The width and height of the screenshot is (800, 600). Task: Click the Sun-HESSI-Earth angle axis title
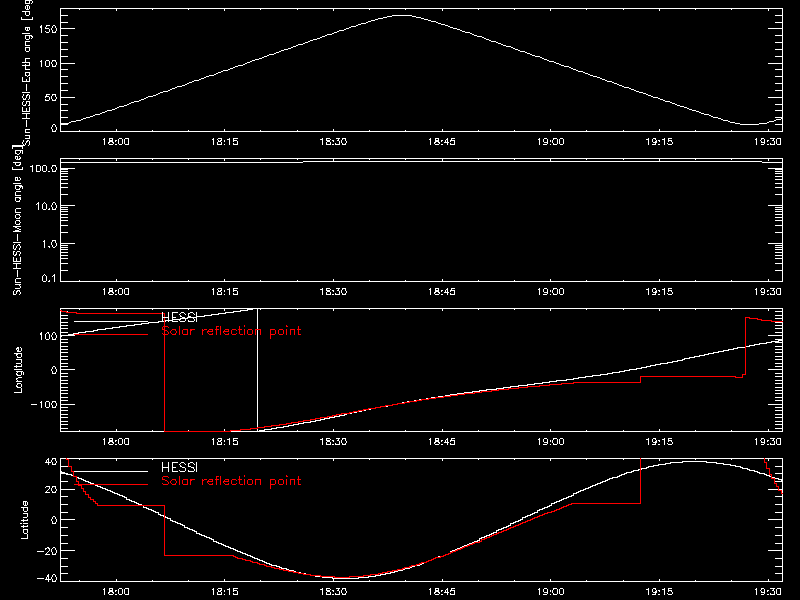pyautogui.click(x=27, y=72)
